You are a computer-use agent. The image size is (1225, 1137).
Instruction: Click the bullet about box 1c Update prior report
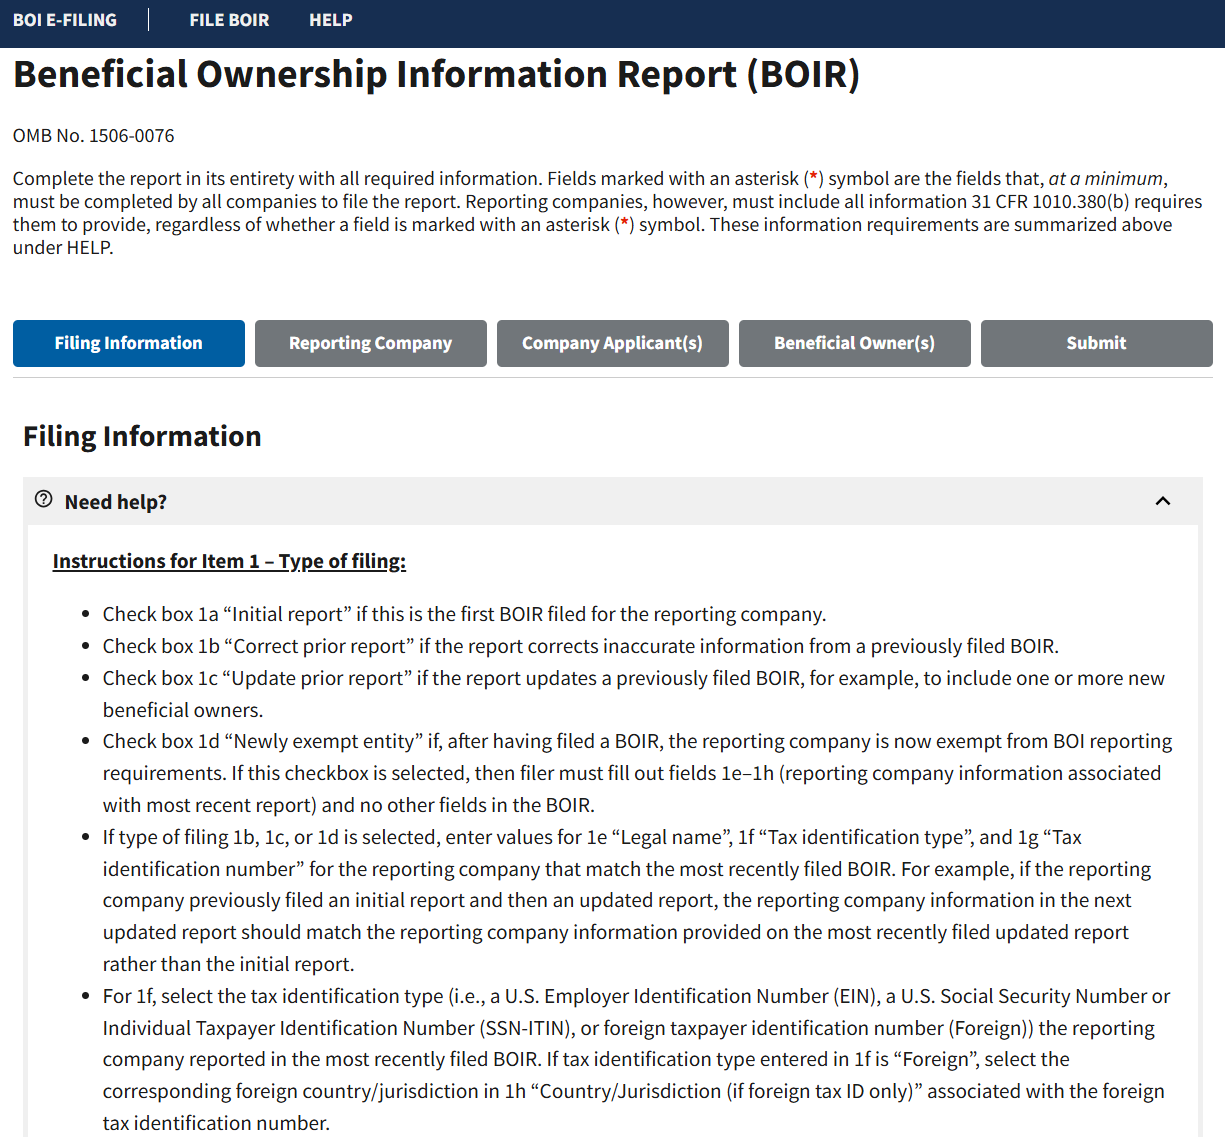[634, 694]
